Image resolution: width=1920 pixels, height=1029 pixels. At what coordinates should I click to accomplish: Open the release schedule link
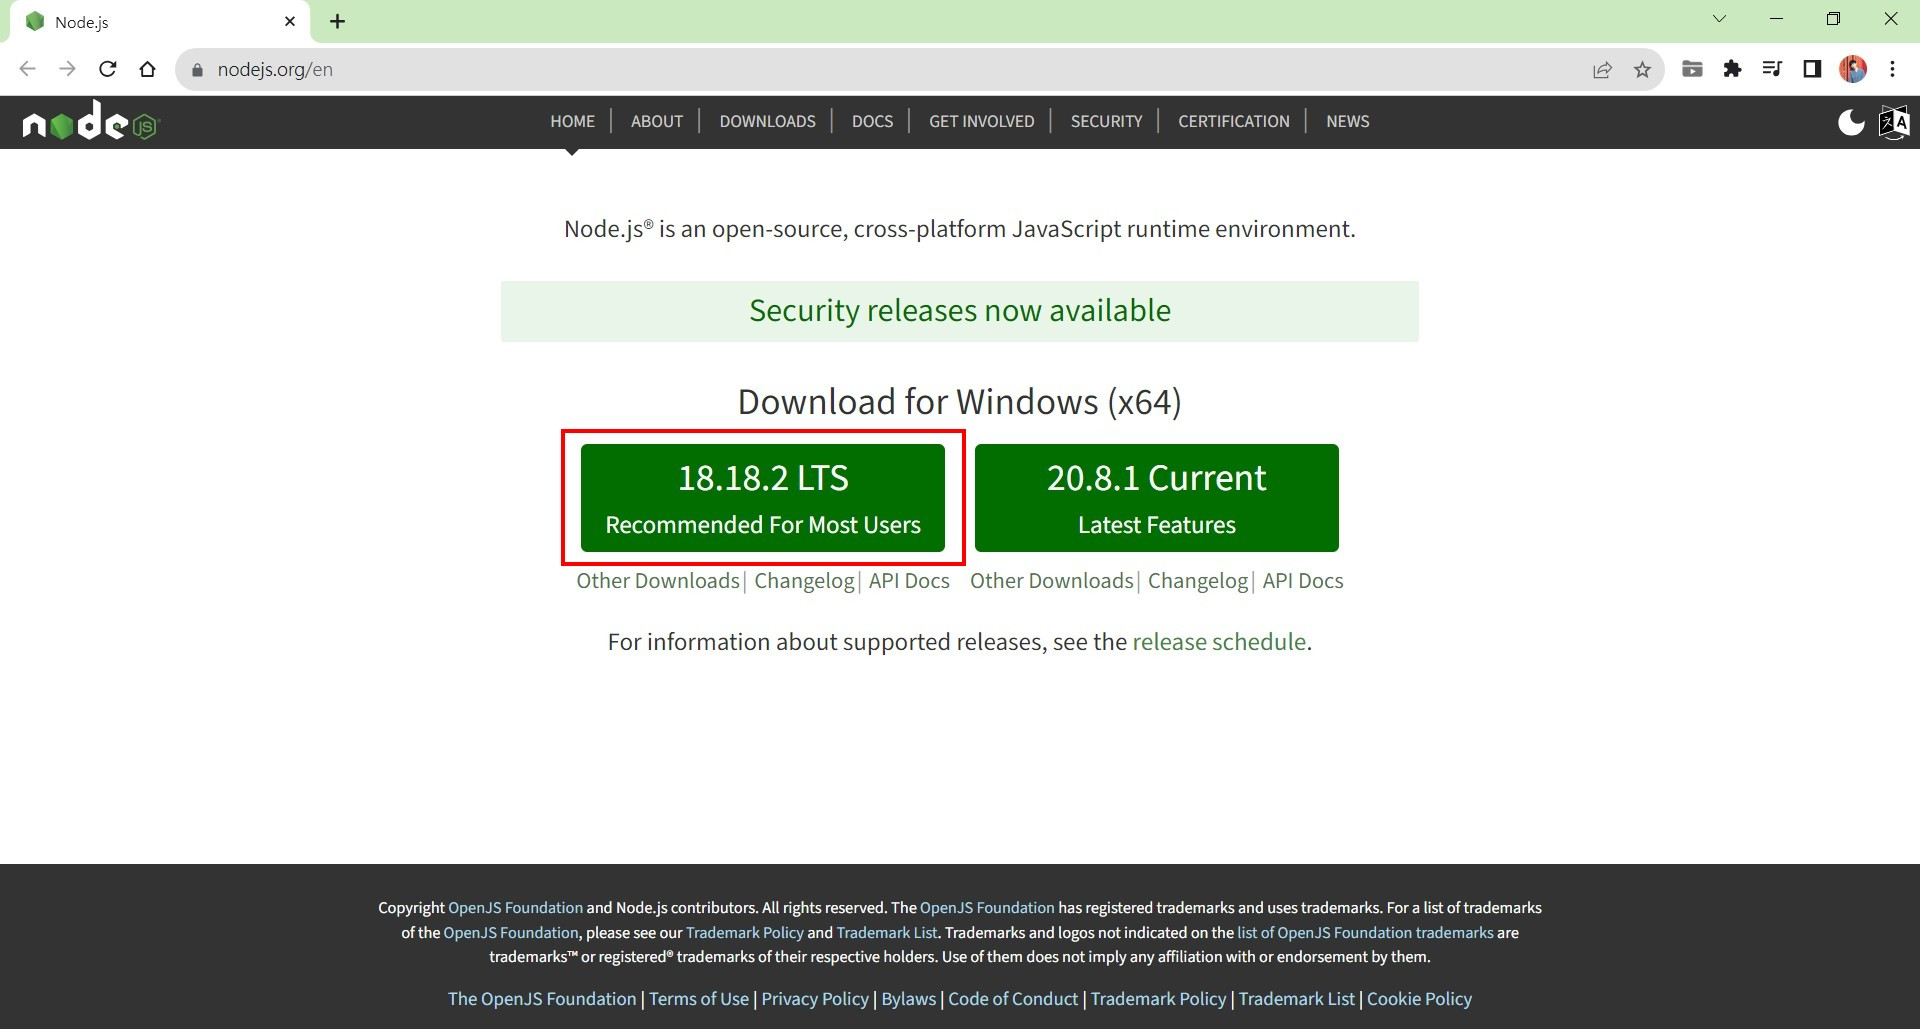coord(1219,642)
